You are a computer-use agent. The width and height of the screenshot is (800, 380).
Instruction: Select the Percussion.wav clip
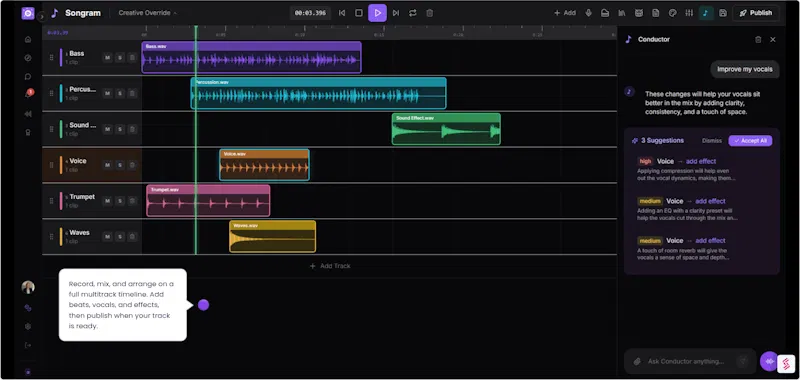pyautogui.click(x=318, y=93)
